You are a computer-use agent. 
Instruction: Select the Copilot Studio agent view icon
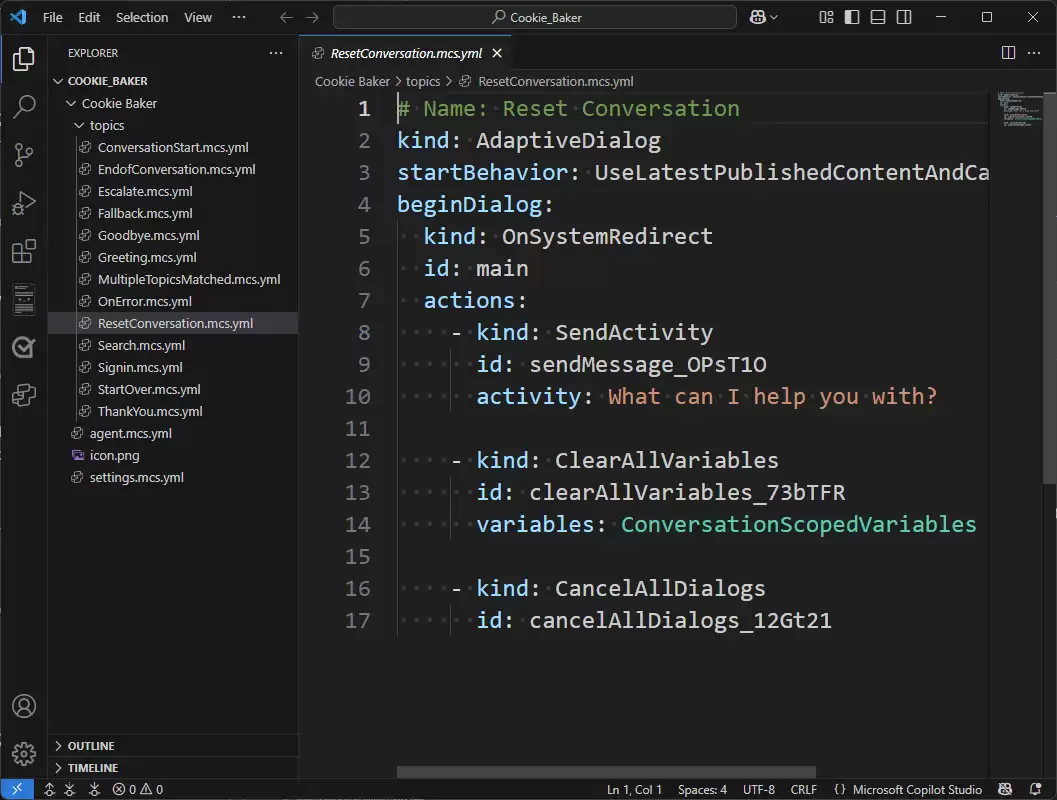25,347
